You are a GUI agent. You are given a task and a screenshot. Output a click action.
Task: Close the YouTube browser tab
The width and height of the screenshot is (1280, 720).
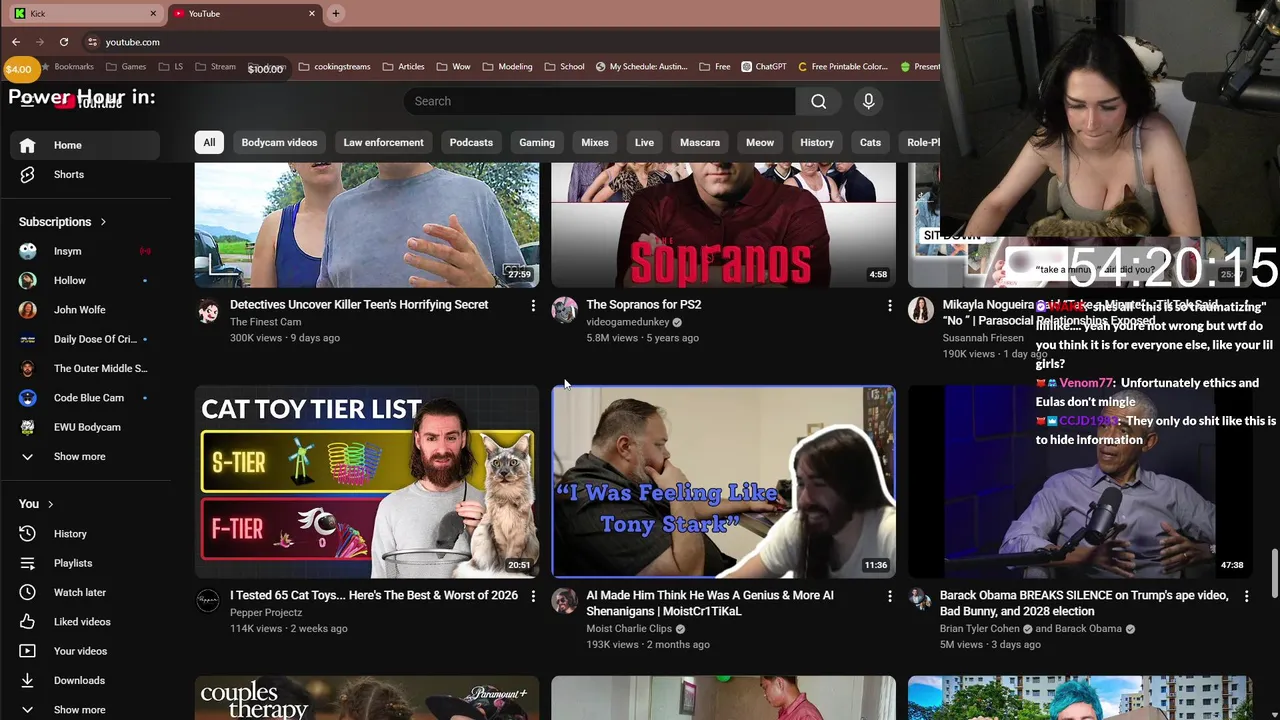coord(312,13)
